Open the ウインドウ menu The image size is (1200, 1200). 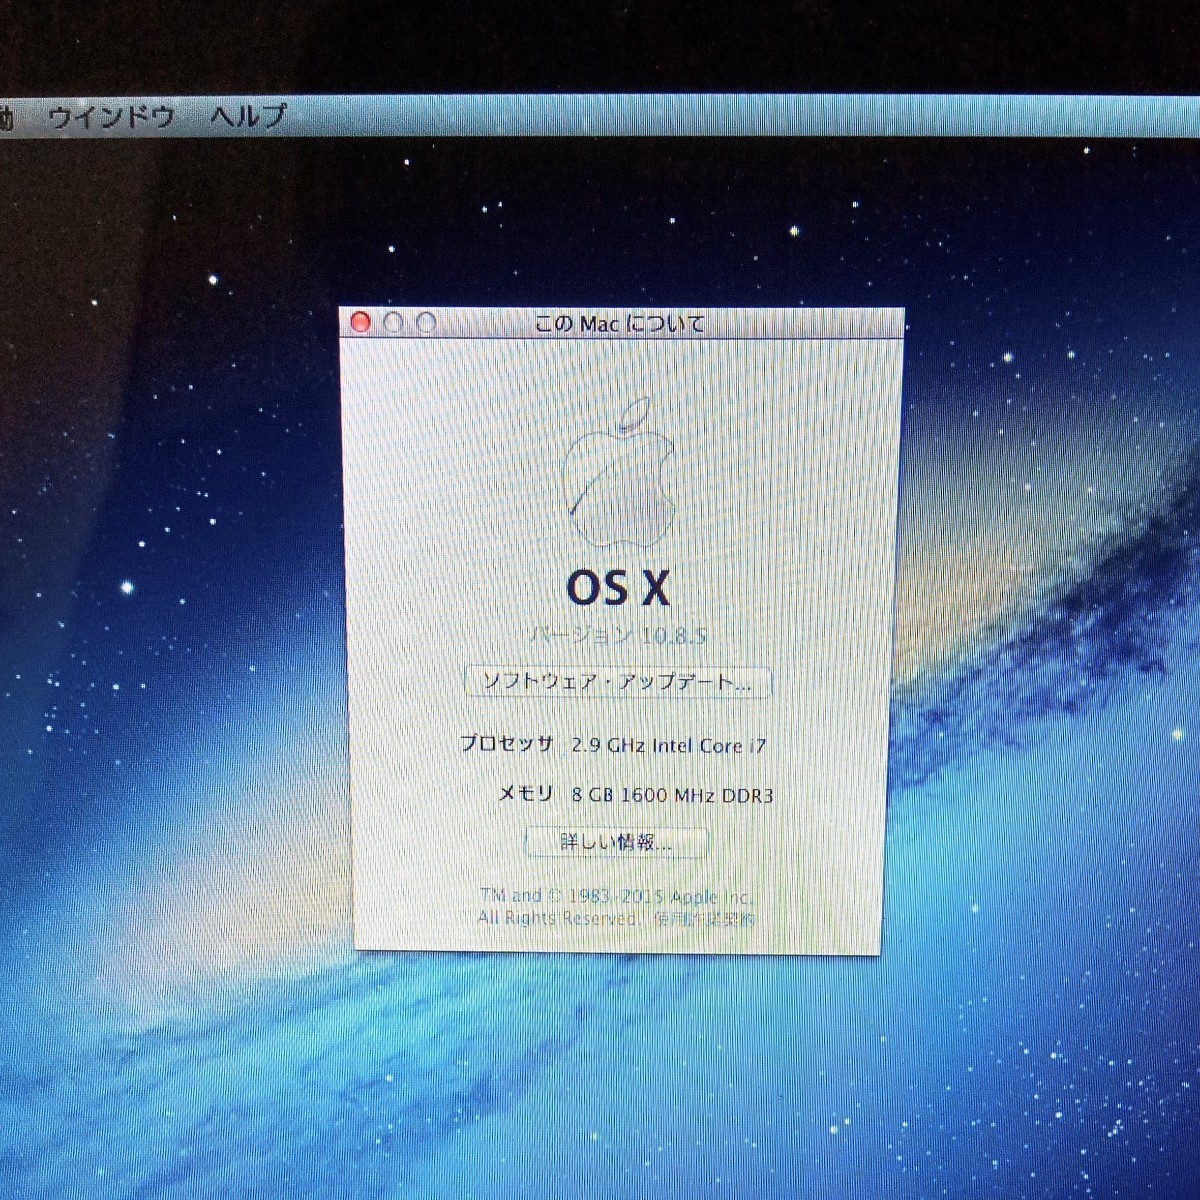tap(111, 118)
